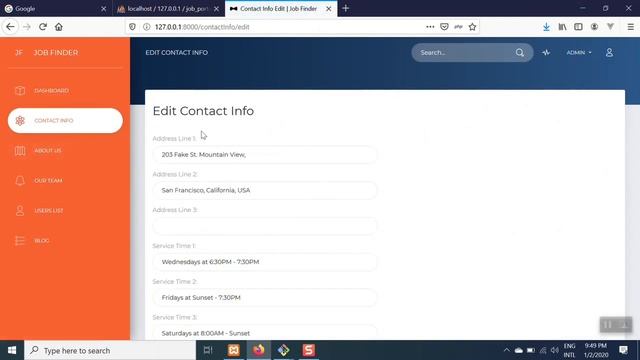Edit the Service Time 1 field
This screenshot has width=640, height=360.
(265, 262)
